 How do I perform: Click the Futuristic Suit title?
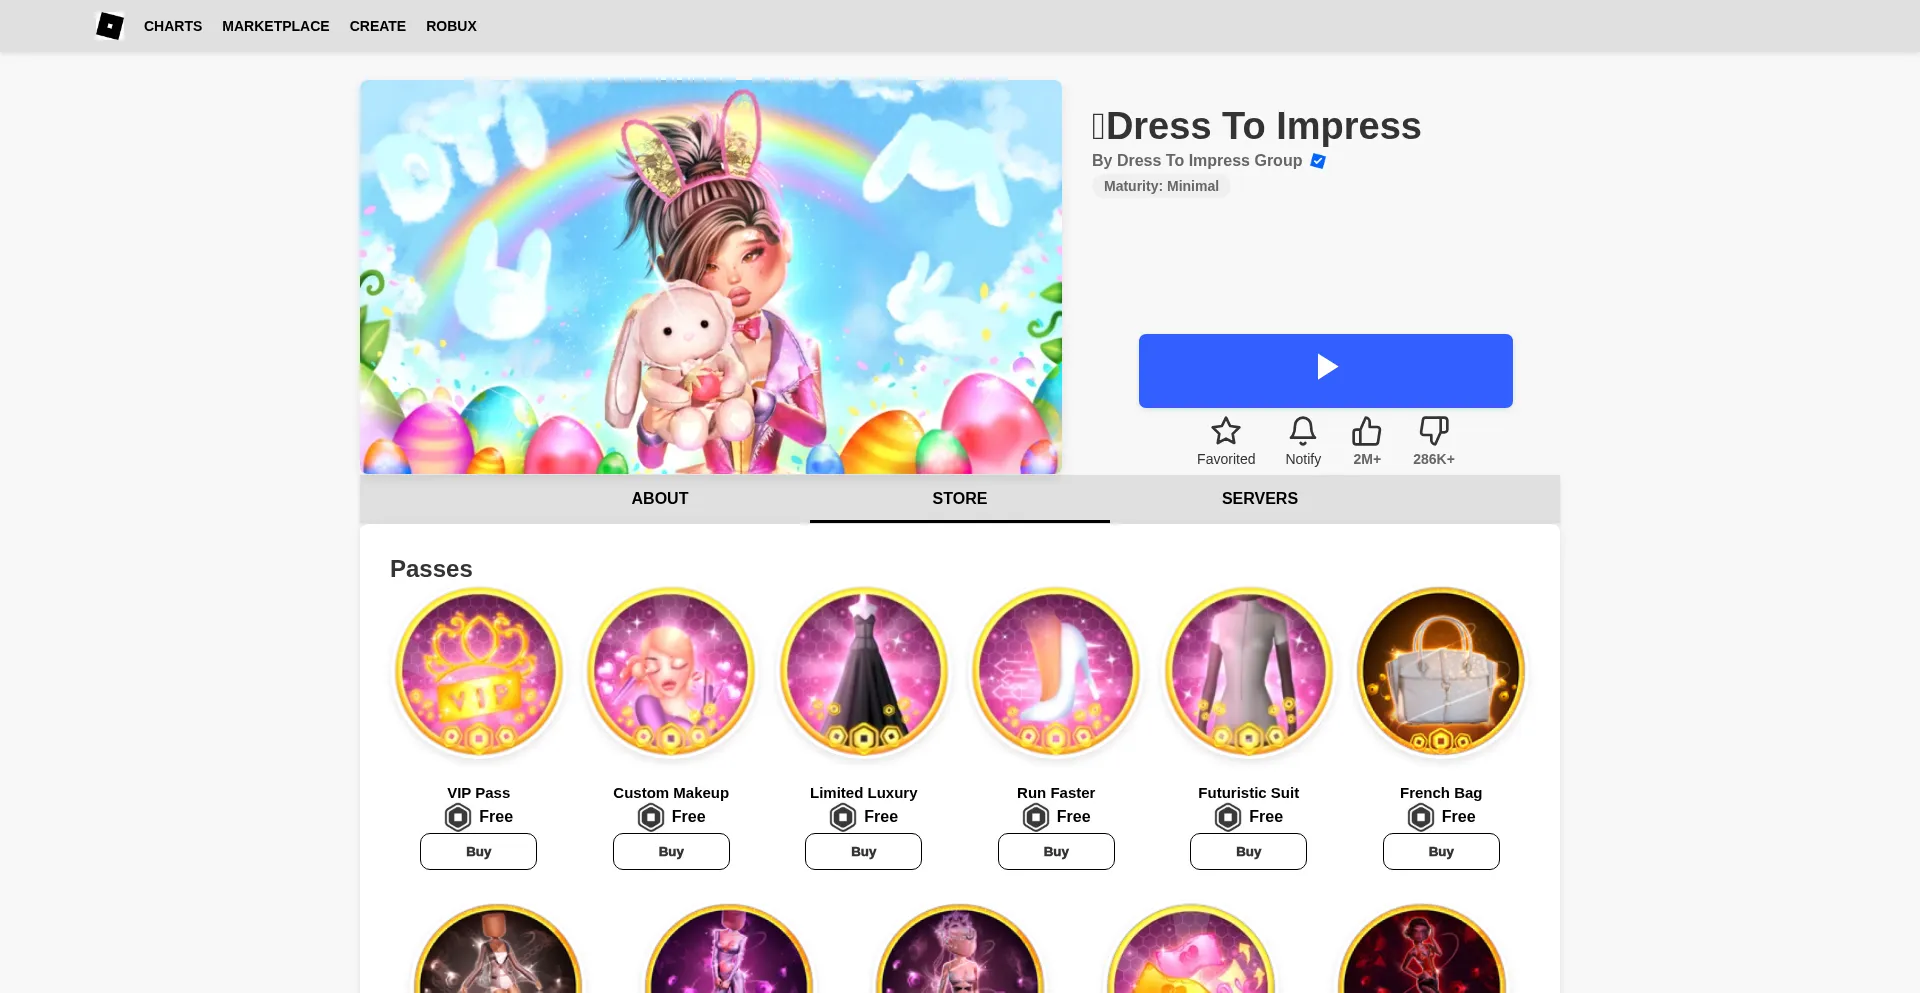point(1248,793)
